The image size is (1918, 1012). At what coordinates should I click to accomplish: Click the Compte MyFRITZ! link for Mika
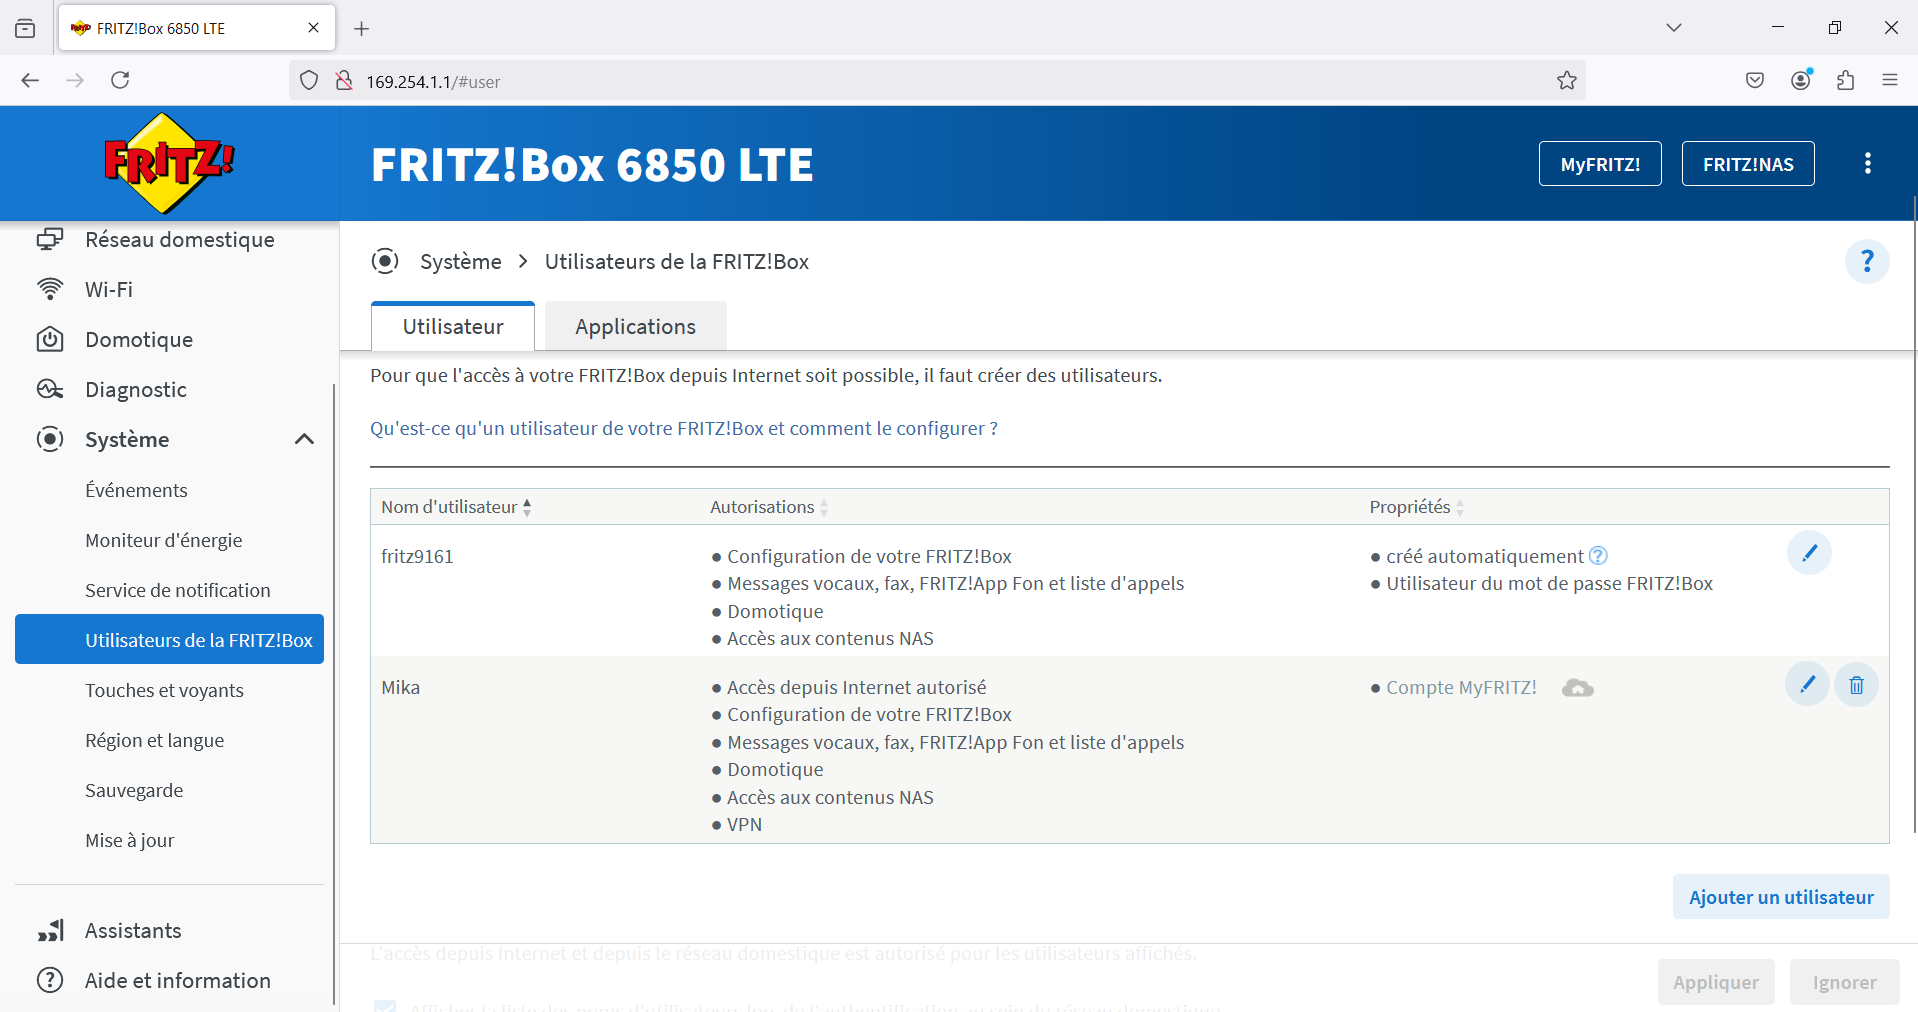tap(1461, 688)
